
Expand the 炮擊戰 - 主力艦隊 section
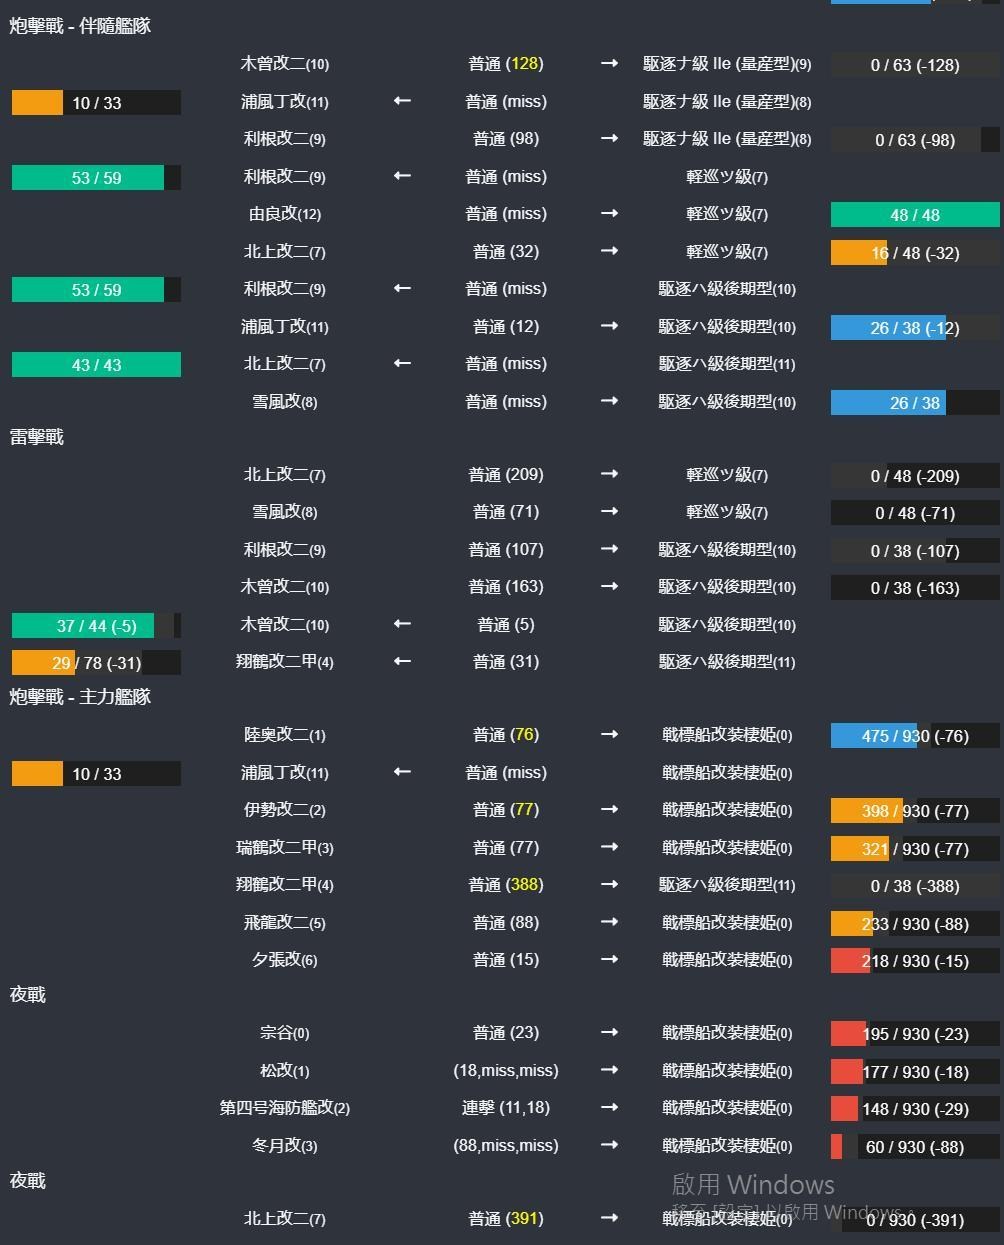78,697
